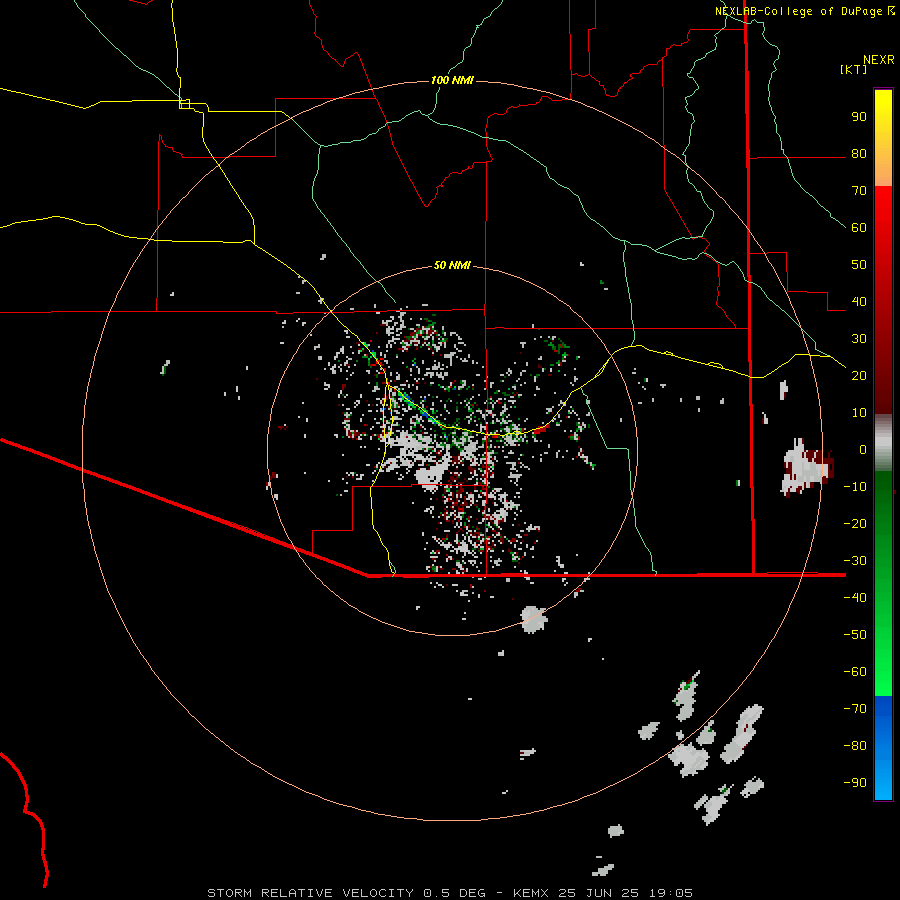Click the positive 50 scale value
The height and width of the screenshot is (900, 900).
click(x=859, y=265)
